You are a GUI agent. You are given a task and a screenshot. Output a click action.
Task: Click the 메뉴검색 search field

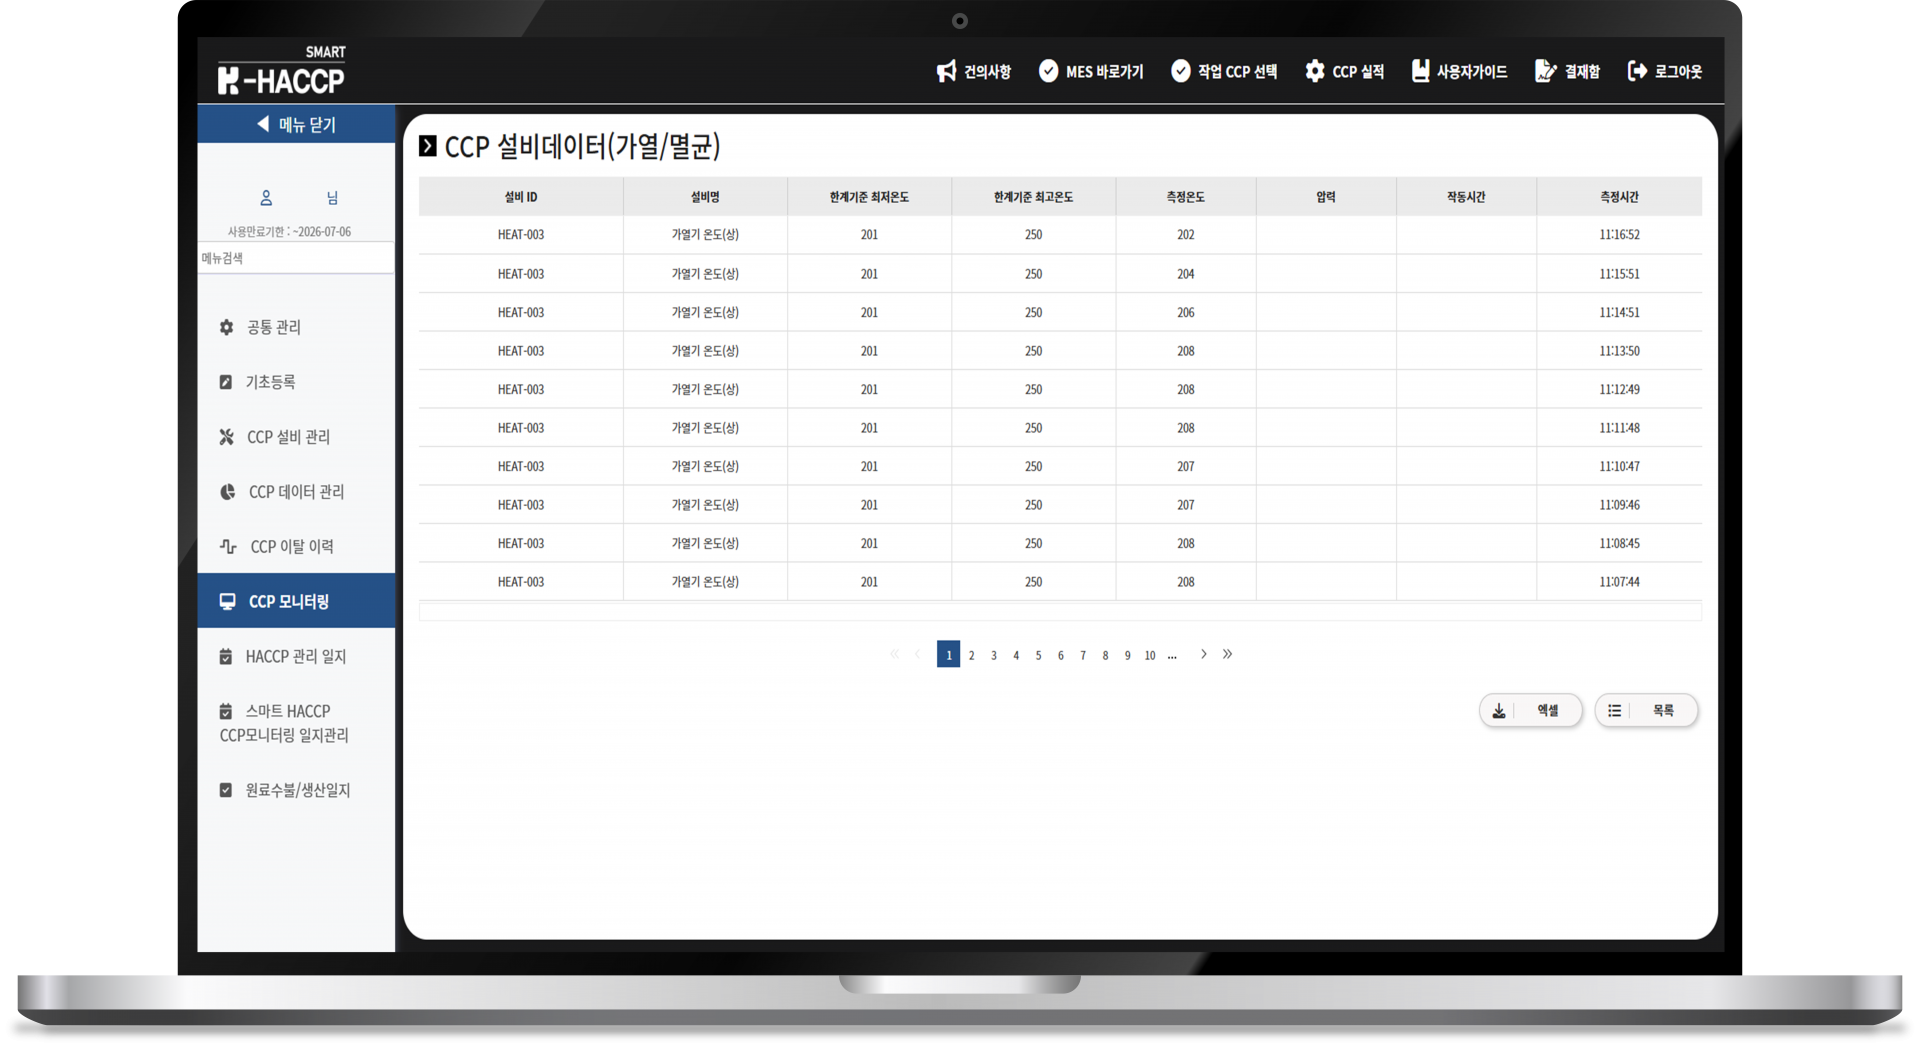point(296,258)
